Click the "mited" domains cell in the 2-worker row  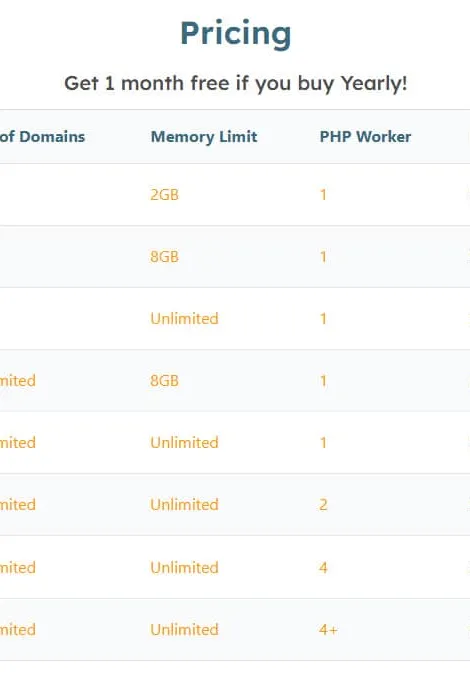pyautogui.click(x=18, y=504)
